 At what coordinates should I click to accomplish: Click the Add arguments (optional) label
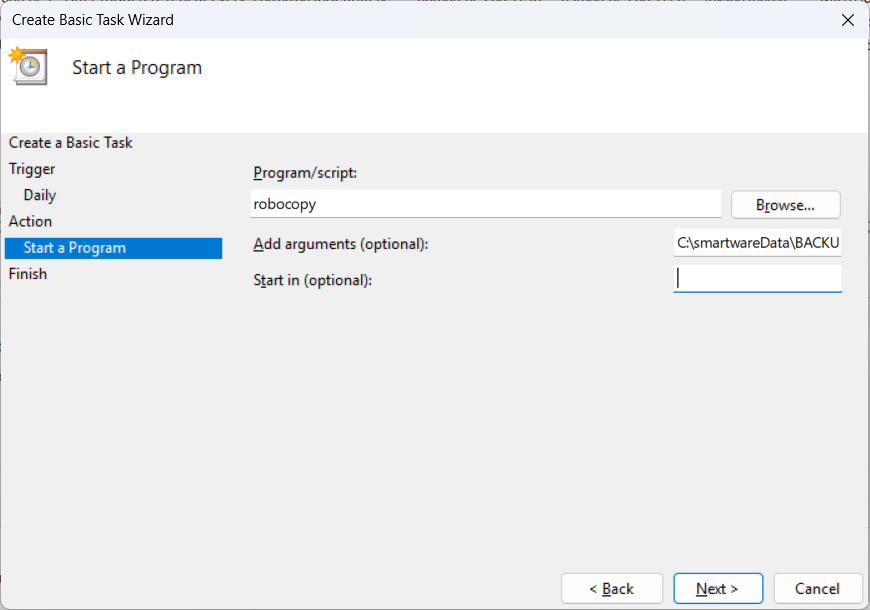tap(340, 244)
